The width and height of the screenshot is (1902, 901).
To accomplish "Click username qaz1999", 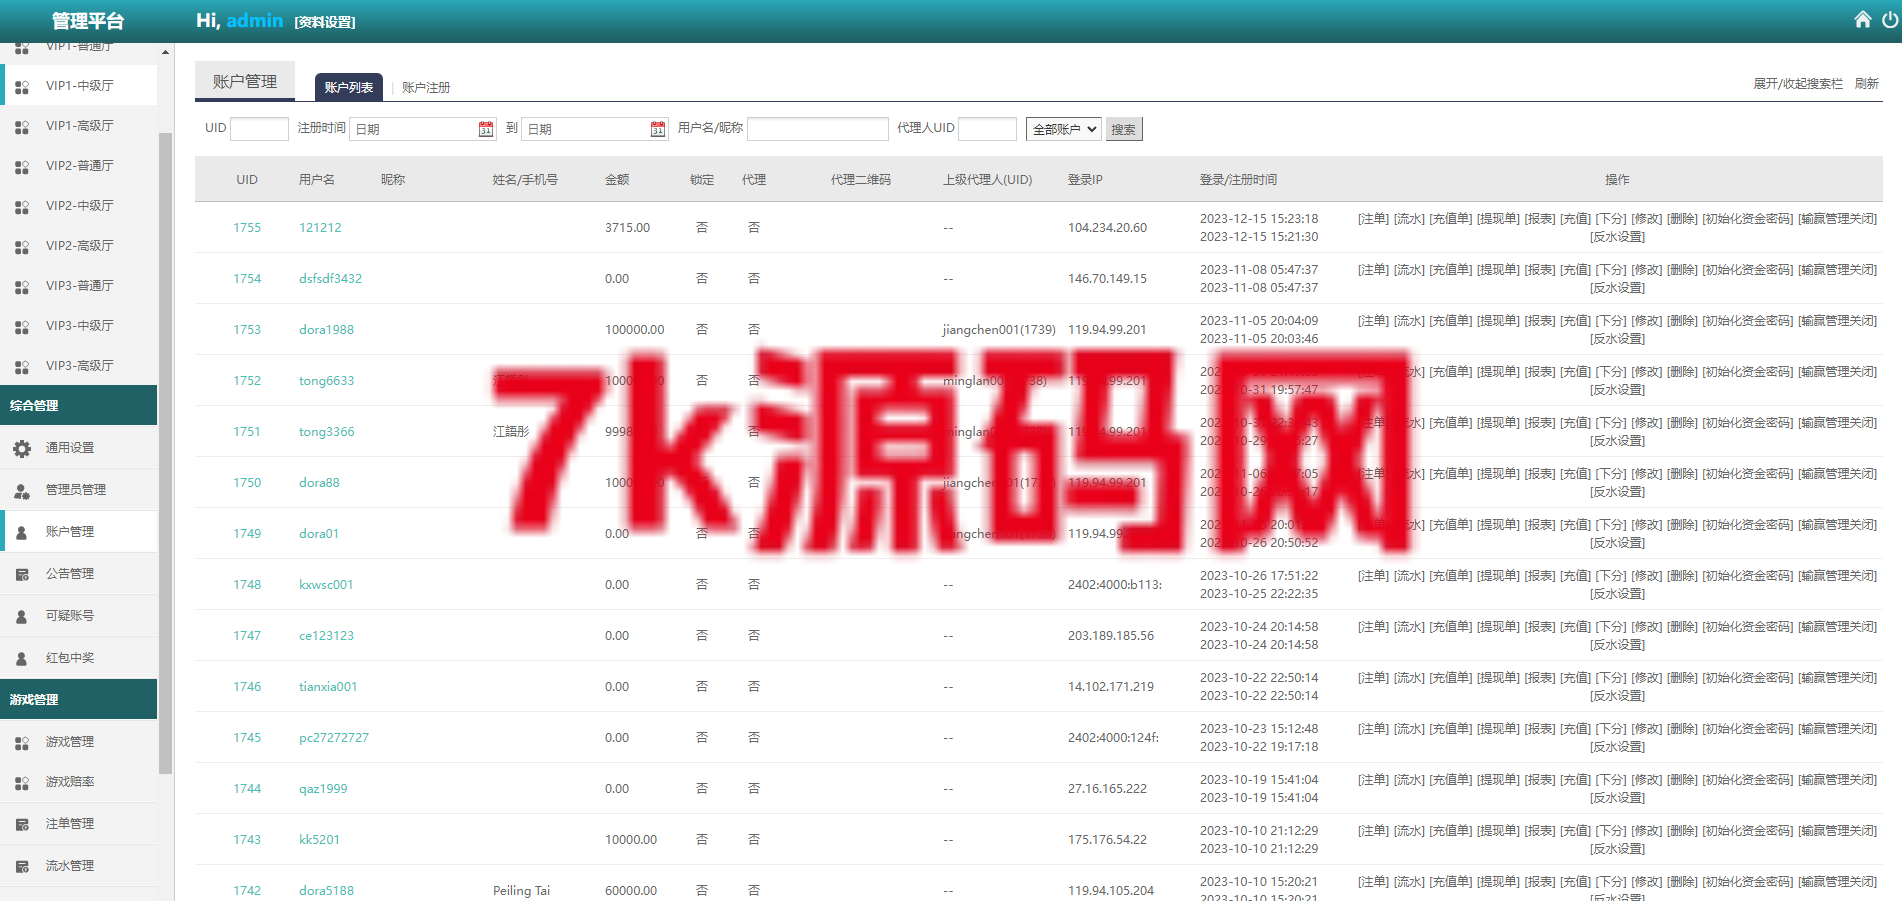I will point(323,789).
